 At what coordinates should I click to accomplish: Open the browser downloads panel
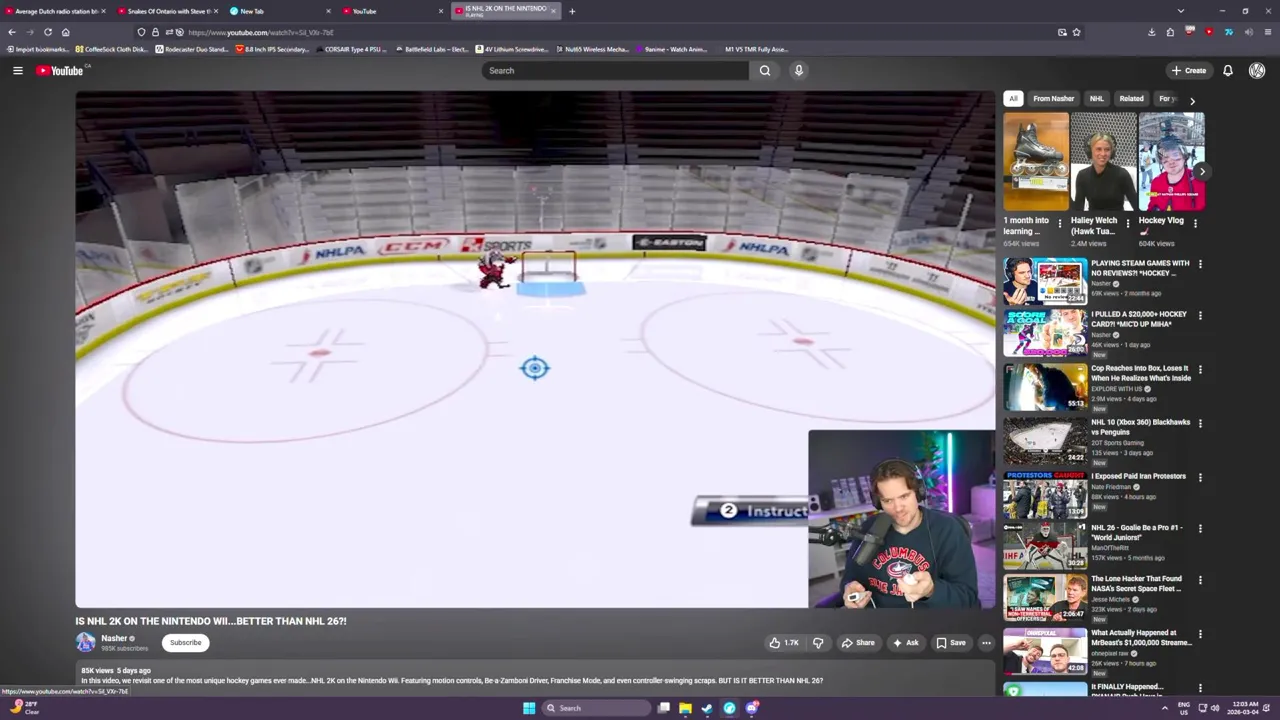[x=1151, y=32]
